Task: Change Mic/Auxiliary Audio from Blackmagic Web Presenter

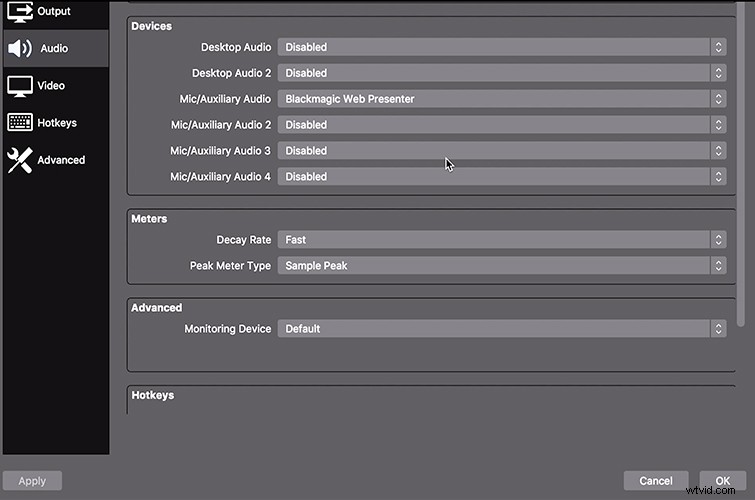Action: tap(502, 99)
